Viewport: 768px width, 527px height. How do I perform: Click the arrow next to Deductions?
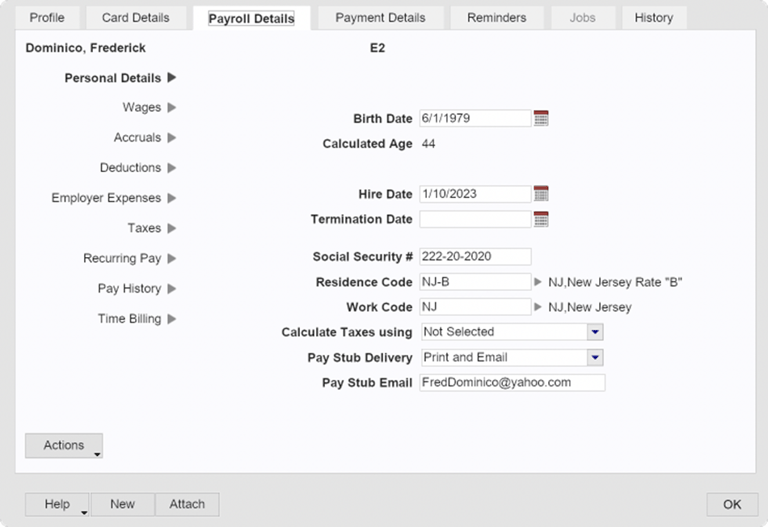tap(172, 168)
